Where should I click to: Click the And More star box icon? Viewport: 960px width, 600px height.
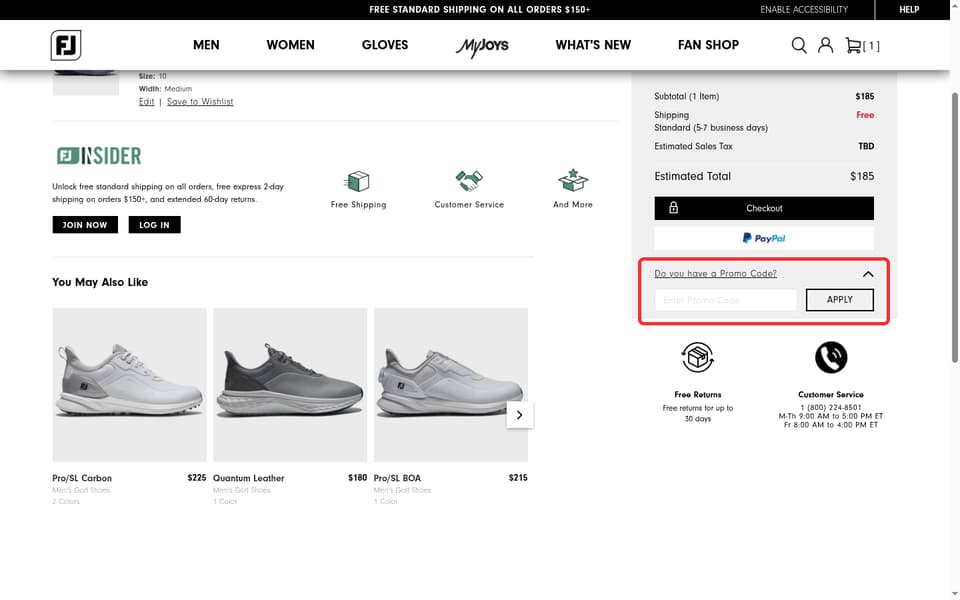(x=572, y=181)
